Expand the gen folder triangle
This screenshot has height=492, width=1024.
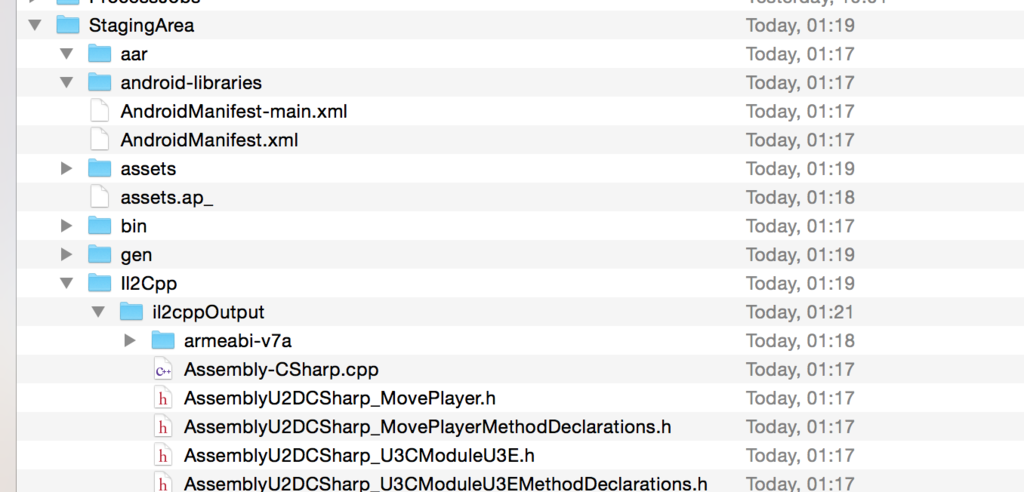pyautogui.click(x=67, y=255)
